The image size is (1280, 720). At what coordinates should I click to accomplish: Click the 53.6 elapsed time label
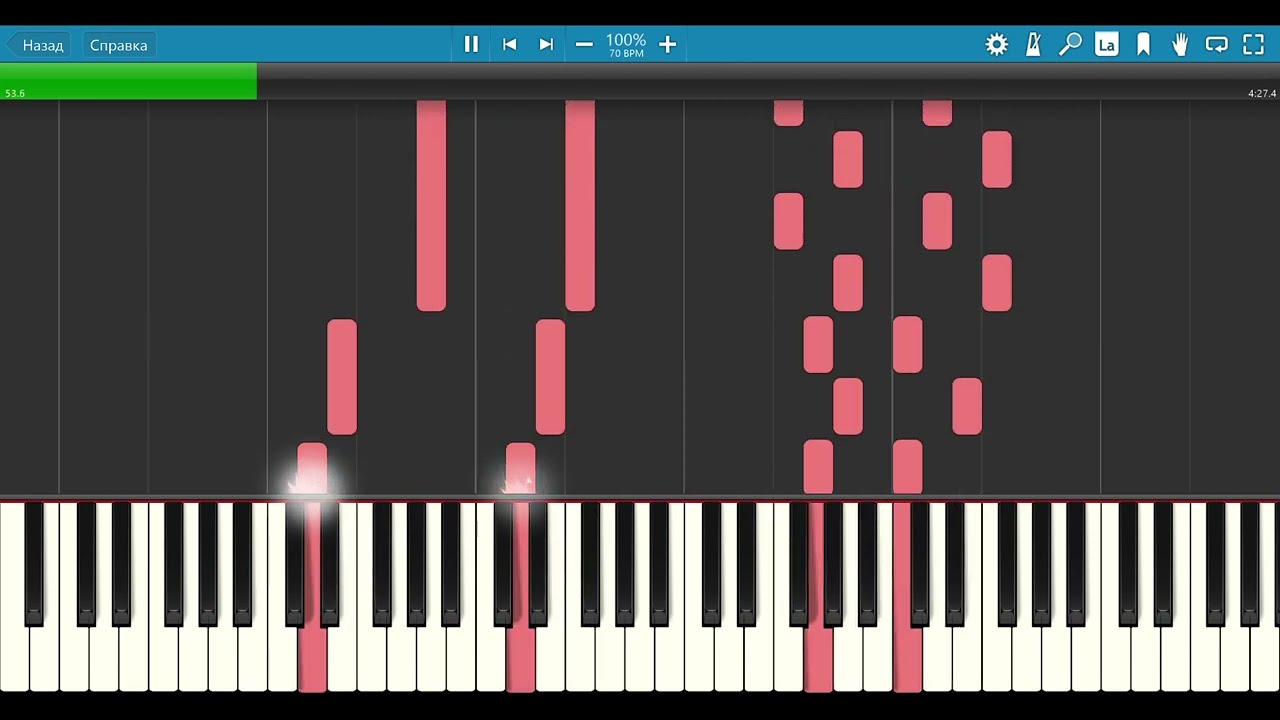tap(15, 93)
